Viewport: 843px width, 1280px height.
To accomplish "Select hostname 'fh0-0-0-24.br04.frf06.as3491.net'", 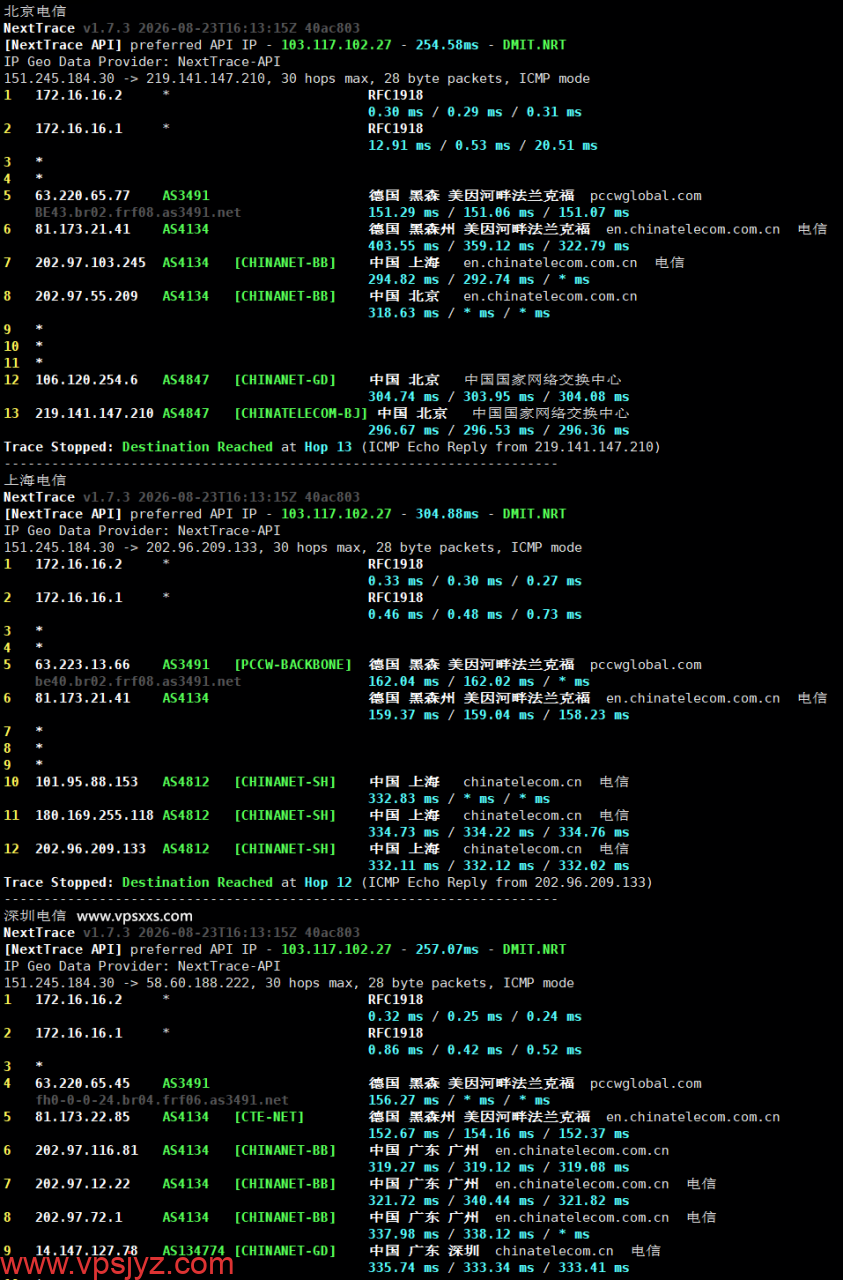I will (162, 1100).
